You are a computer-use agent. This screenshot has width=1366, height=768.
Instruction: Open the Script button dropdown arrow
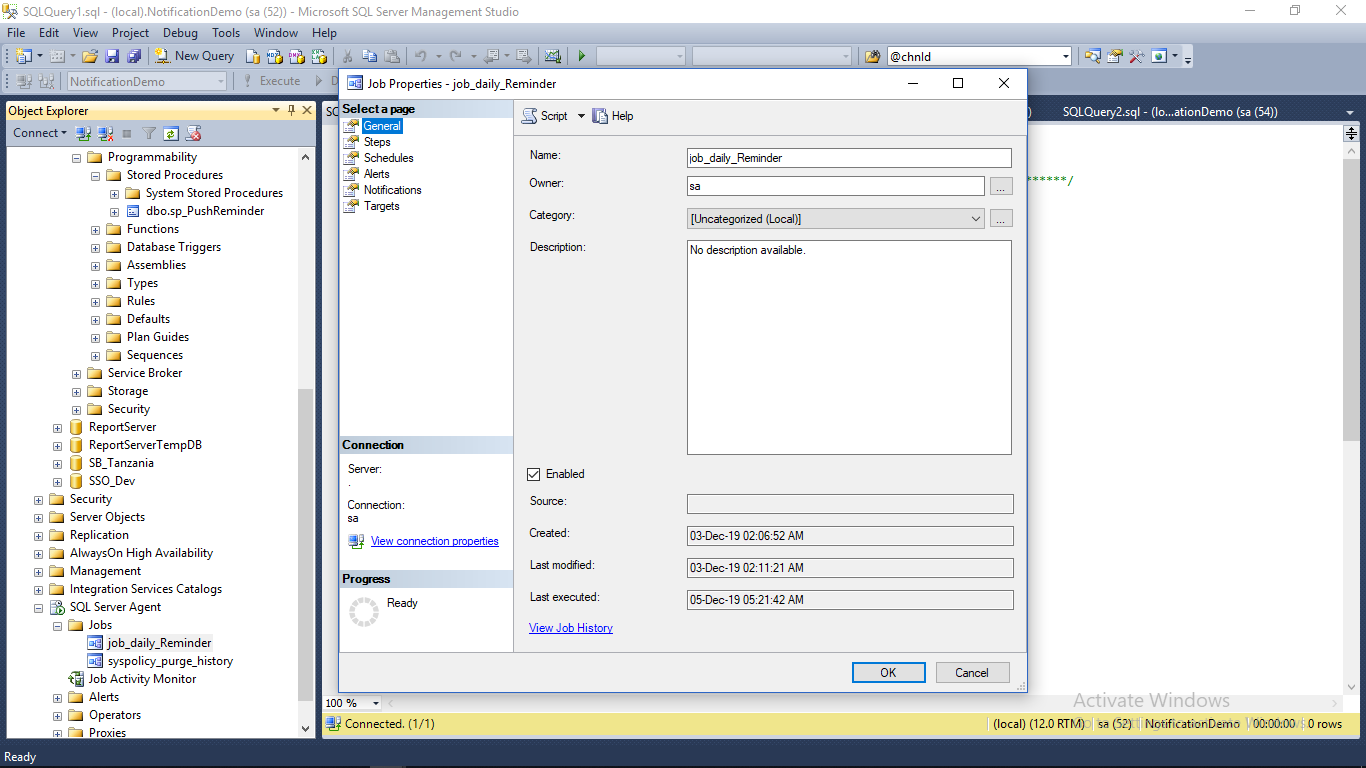tap(581, 116)
